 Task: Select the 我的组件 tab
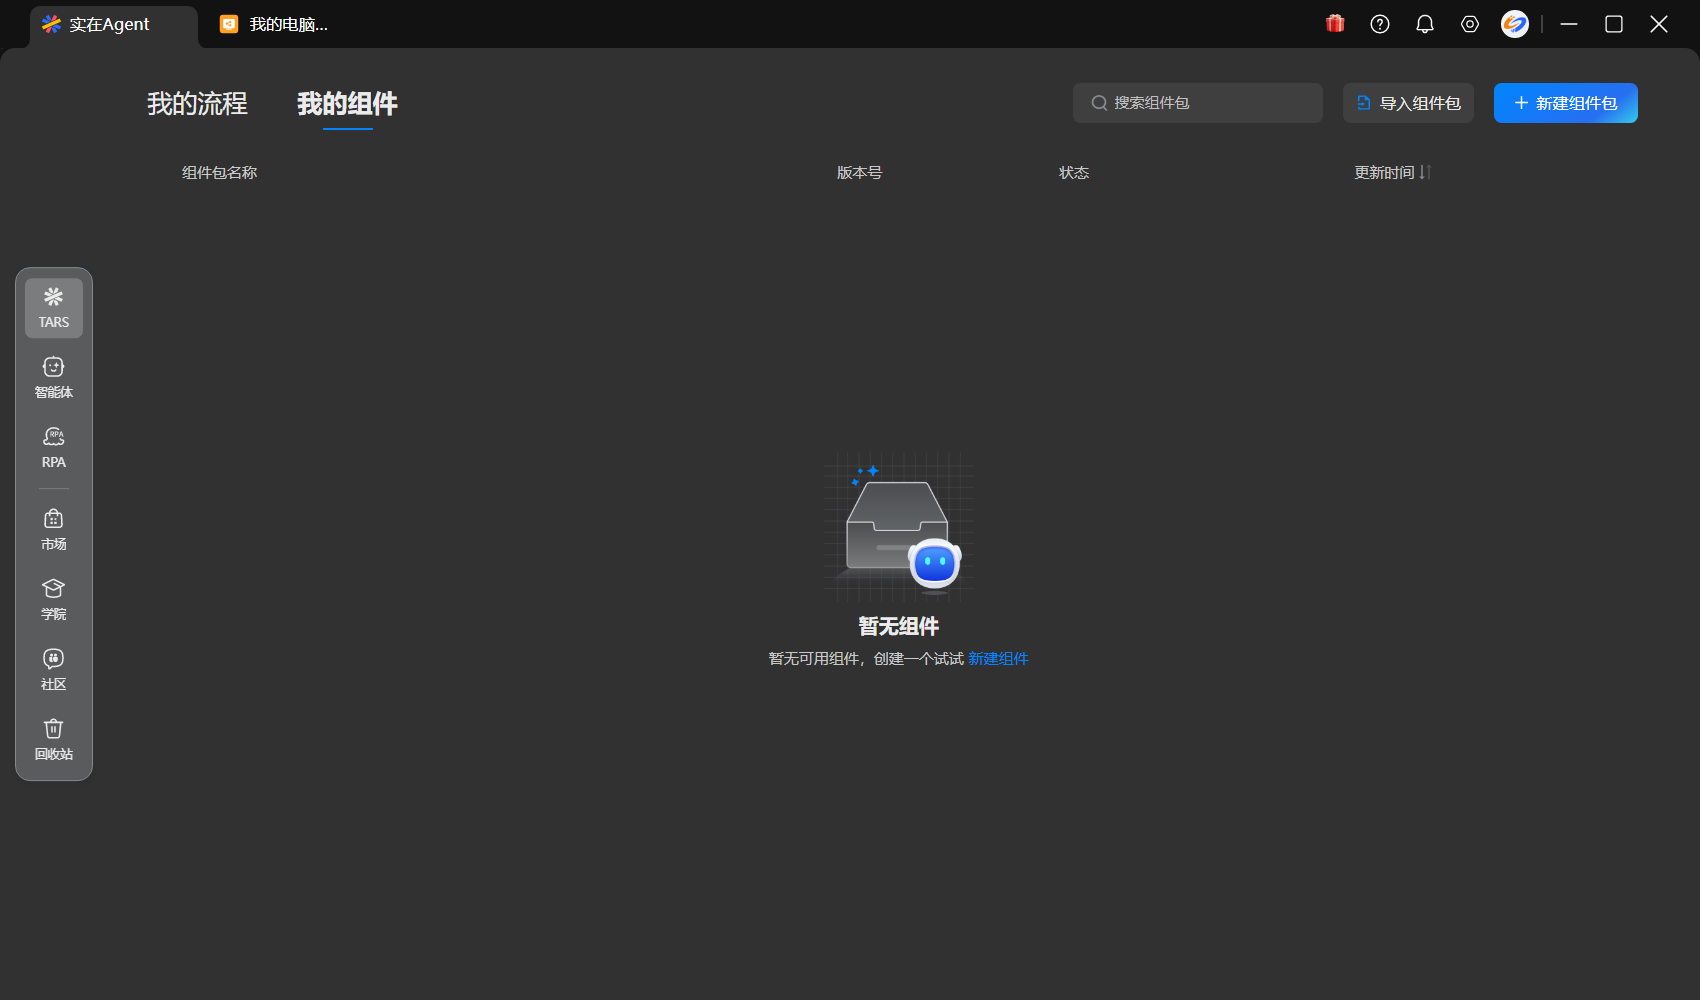point(347,104)
